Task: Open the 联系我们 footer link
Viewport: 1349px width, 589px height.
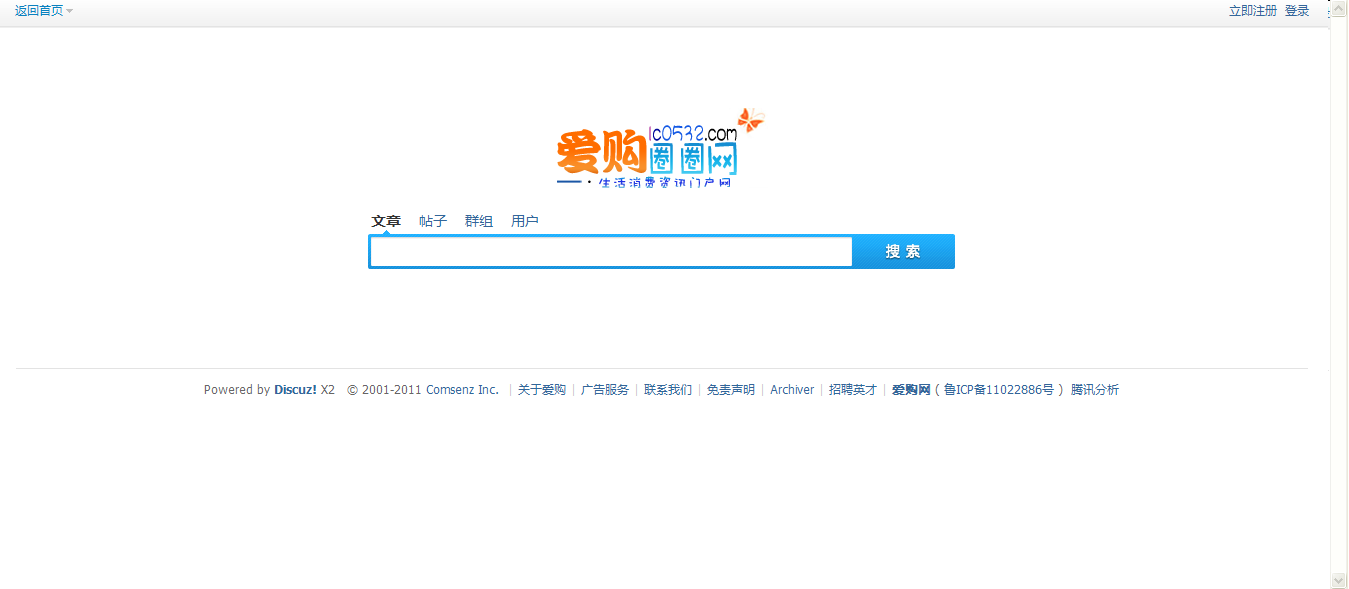Action: point(668,390)
